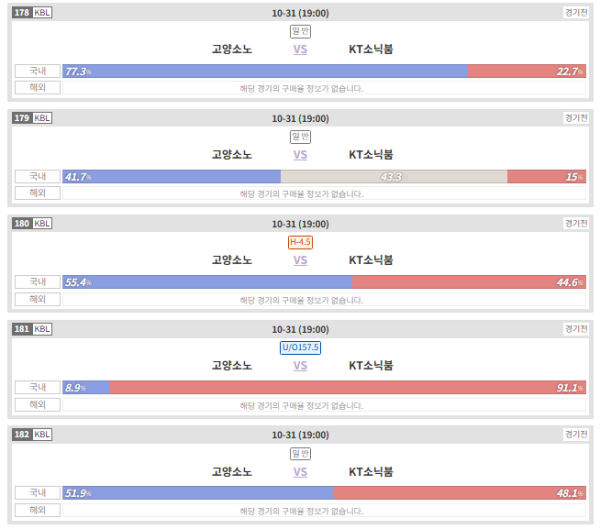The image size is (600, 529).
Task: Click the blue 77.3% bar segment
Action: [x=265, y=71]
